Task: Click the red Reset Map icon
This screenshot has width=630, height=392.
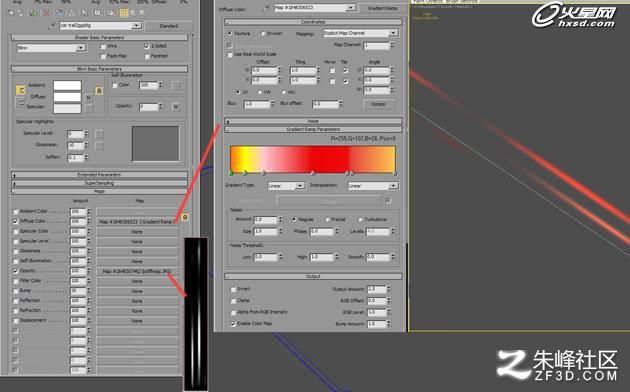Action: coord(46,13)
